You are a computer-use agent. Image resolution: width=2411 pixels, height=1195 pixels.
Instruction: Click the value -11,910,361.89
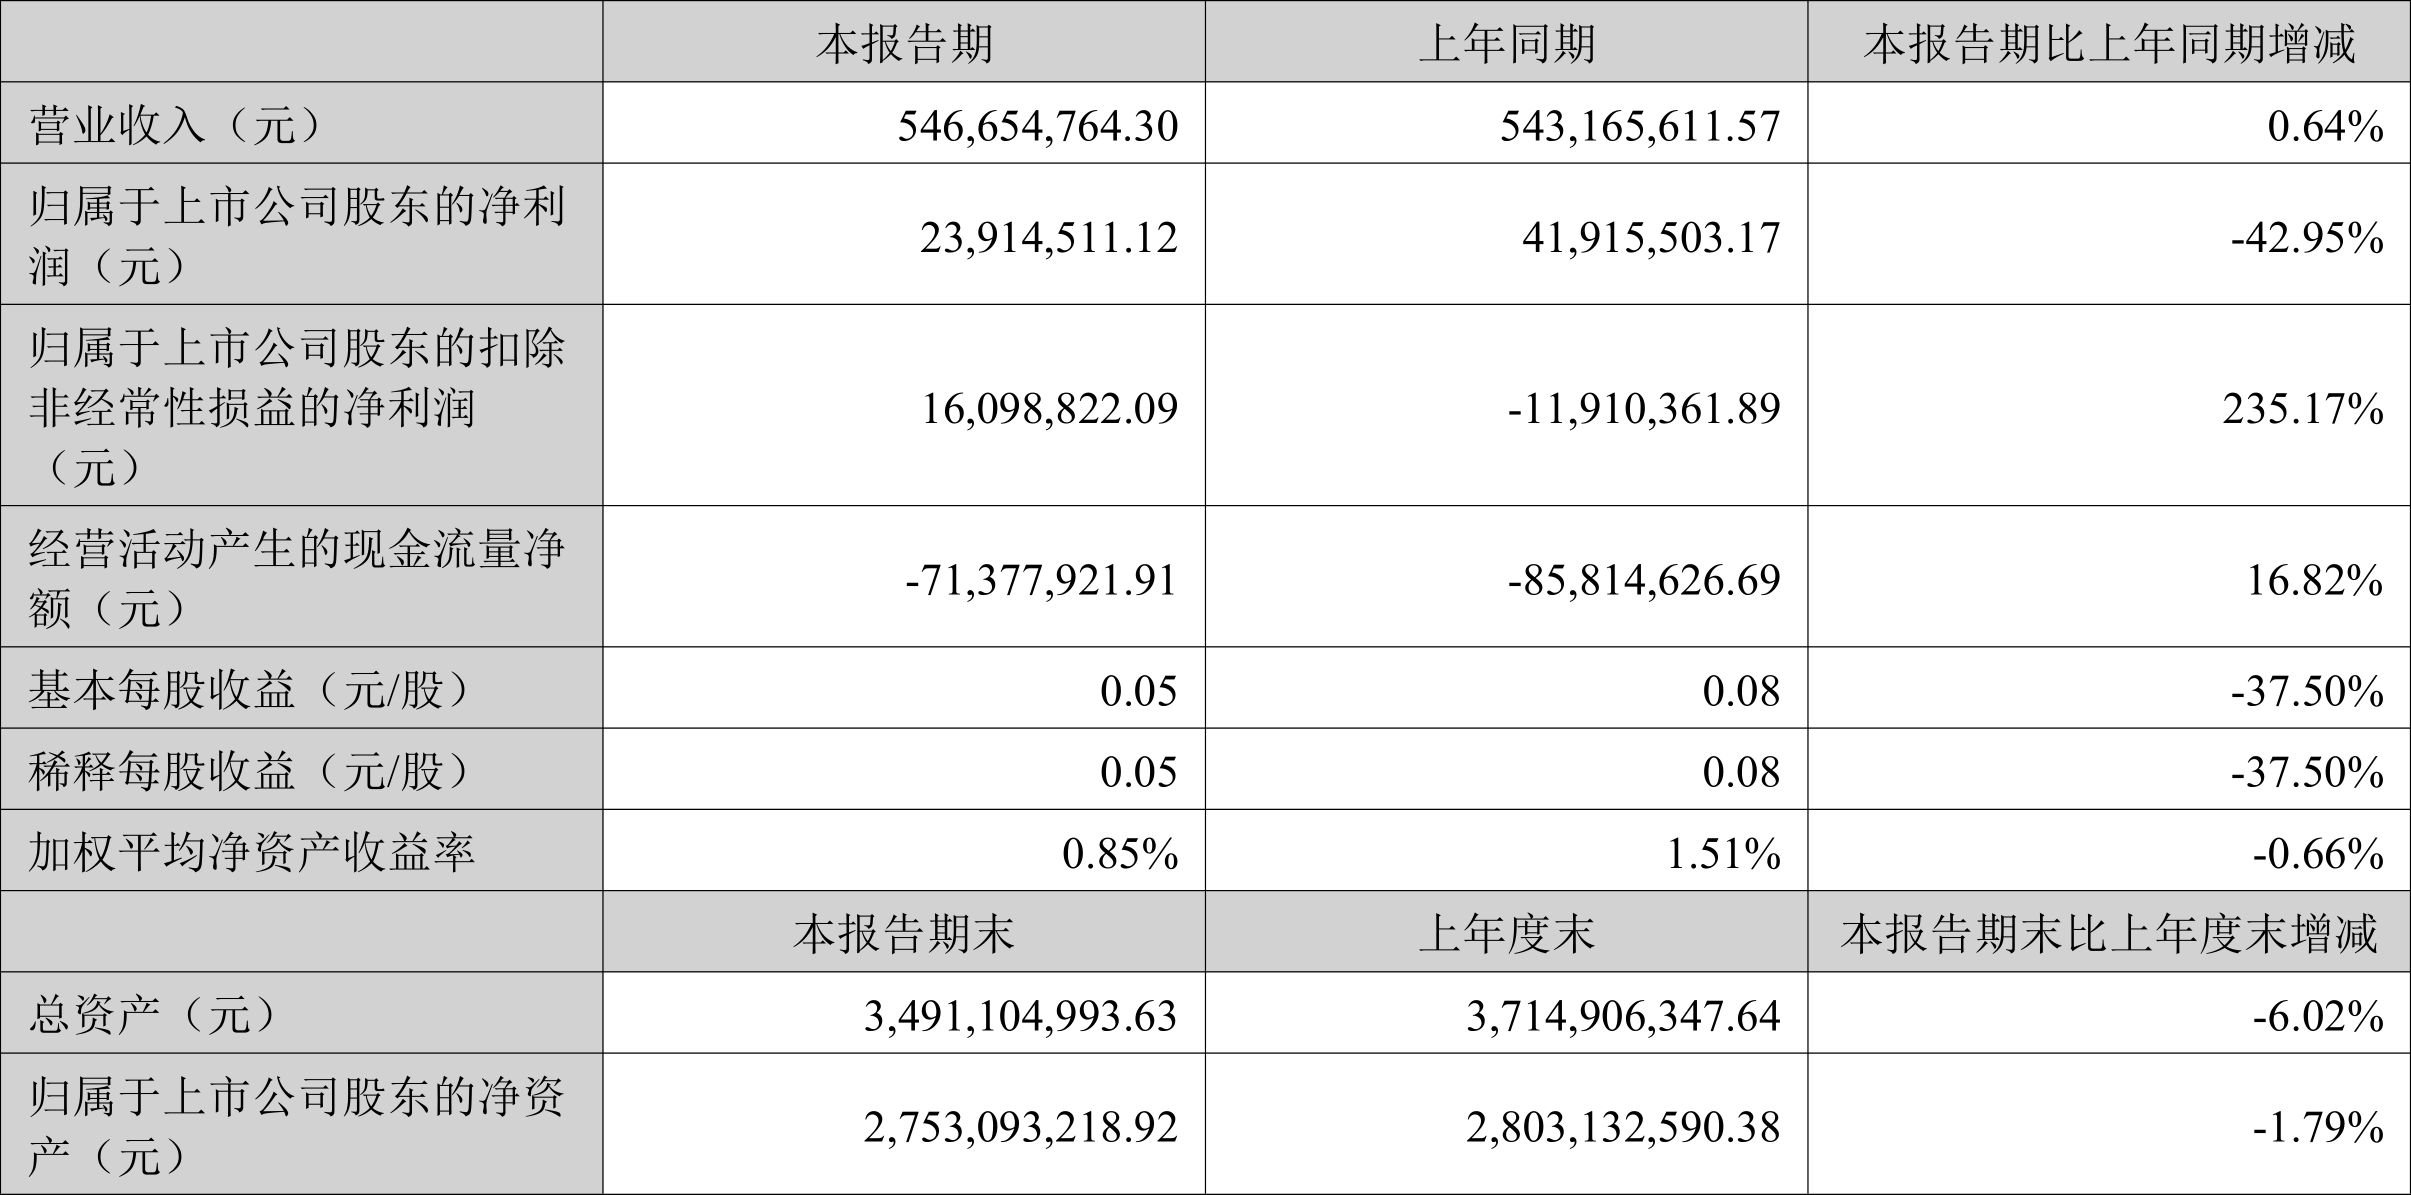(x=1645, y=408)
